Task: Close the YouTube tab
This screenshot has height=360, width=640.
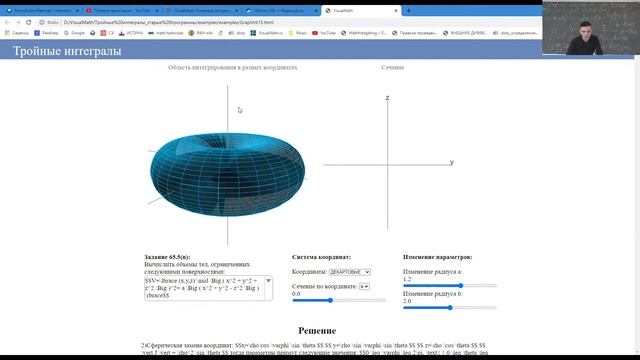Action: tap(157, 11)
